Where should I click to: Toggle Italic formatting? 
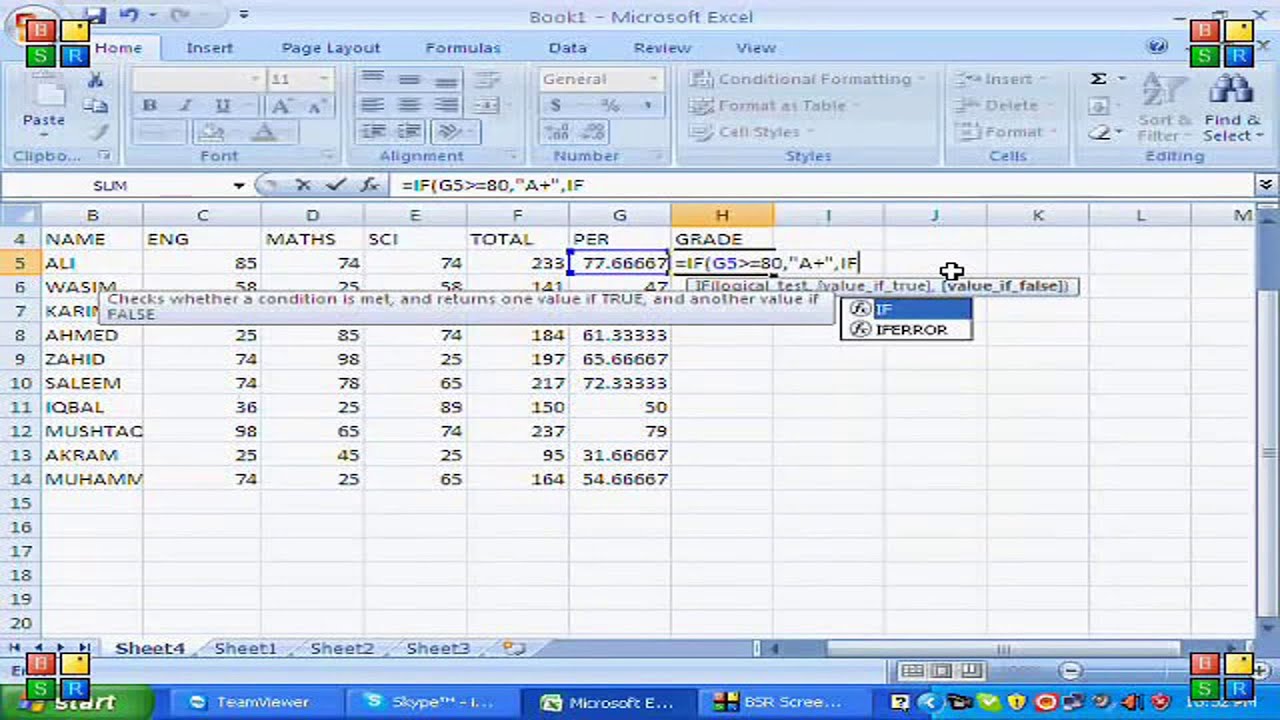pos(185,106)
